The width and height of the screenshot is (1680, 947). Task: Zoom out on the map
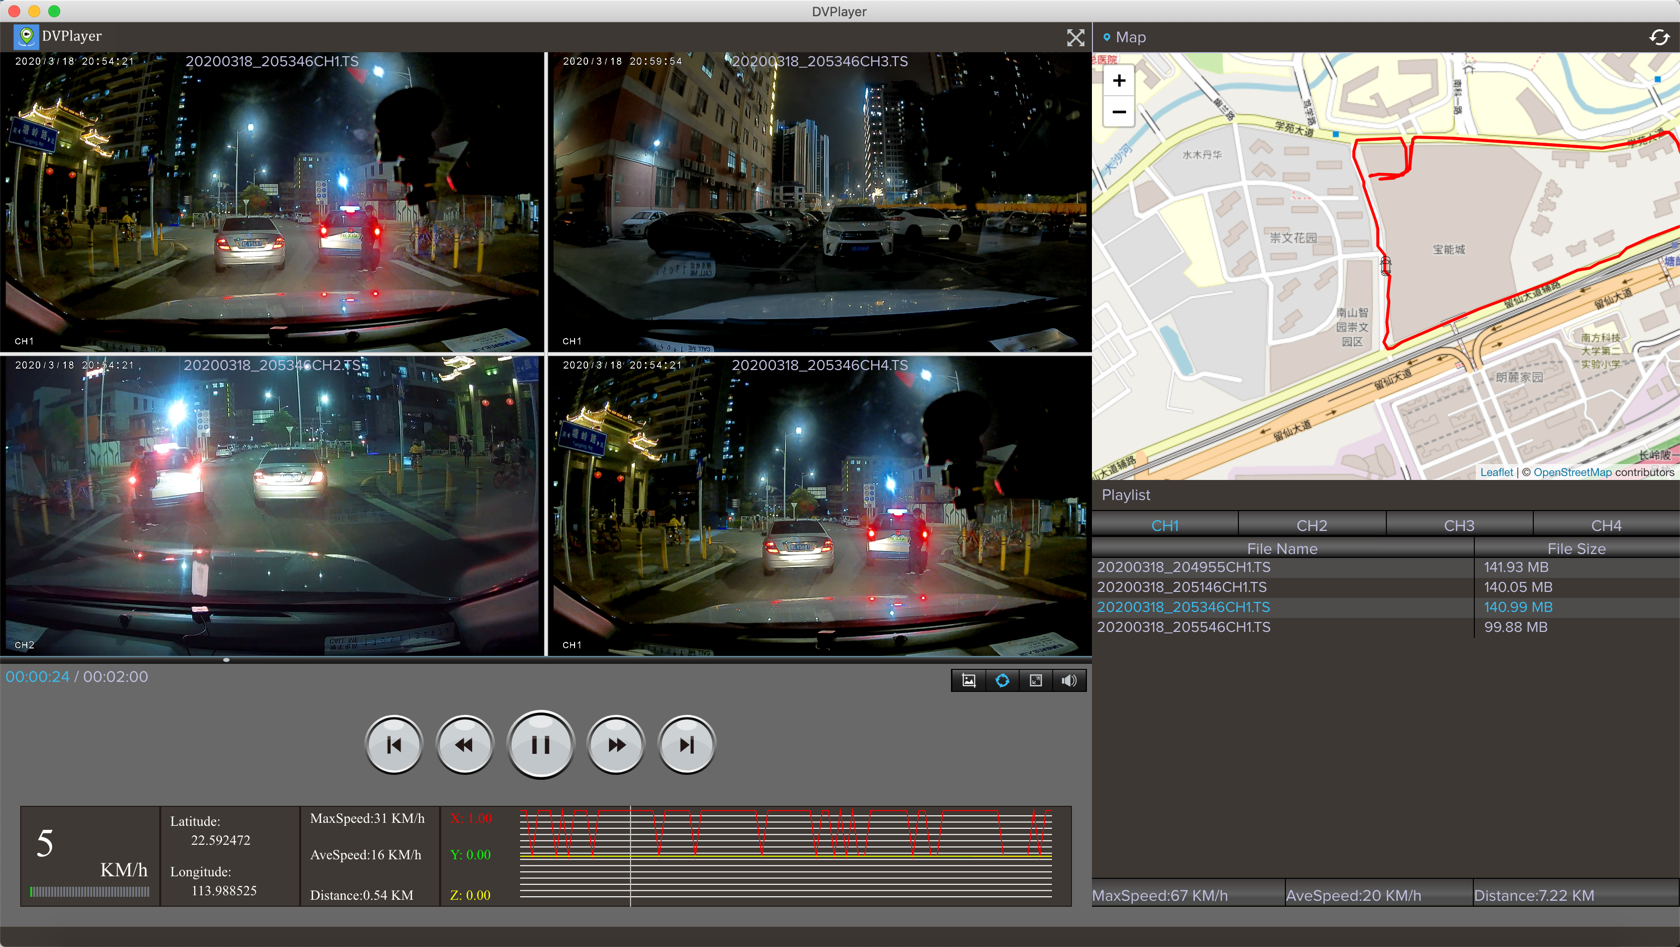(x=1118, y=112)
